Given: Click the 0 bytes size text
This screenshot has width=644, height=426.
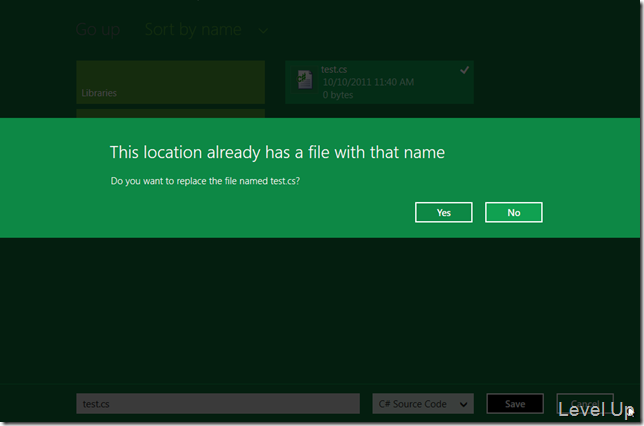Looking at the screenshot, I should click(338, 95).
